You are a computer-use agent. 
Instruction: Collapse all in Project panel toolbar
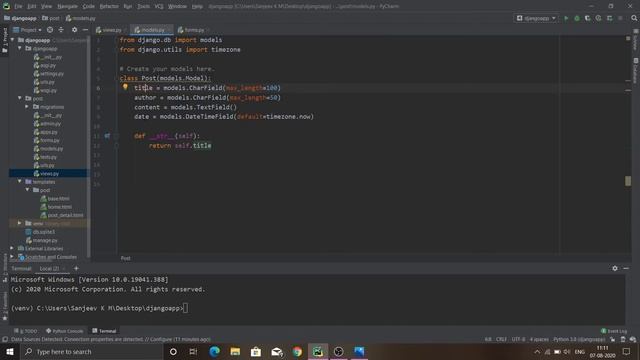[x=61, y=30]
